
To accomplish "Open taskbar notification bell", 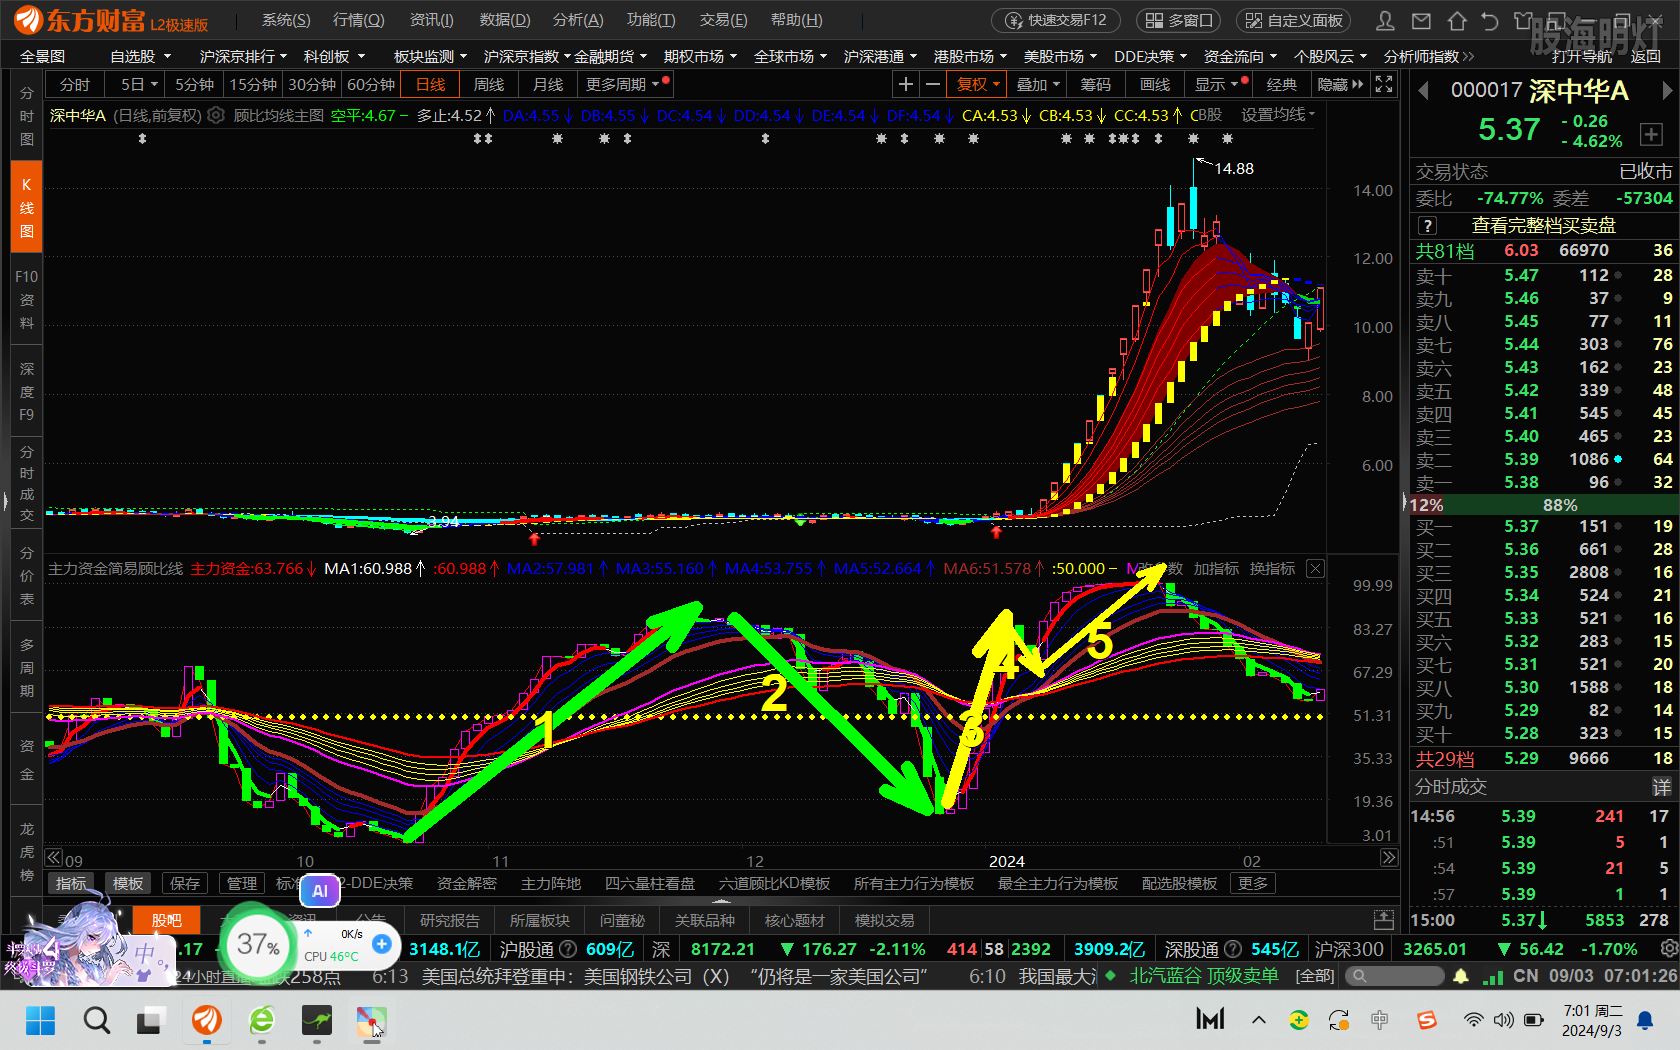I will 1645,1020.
